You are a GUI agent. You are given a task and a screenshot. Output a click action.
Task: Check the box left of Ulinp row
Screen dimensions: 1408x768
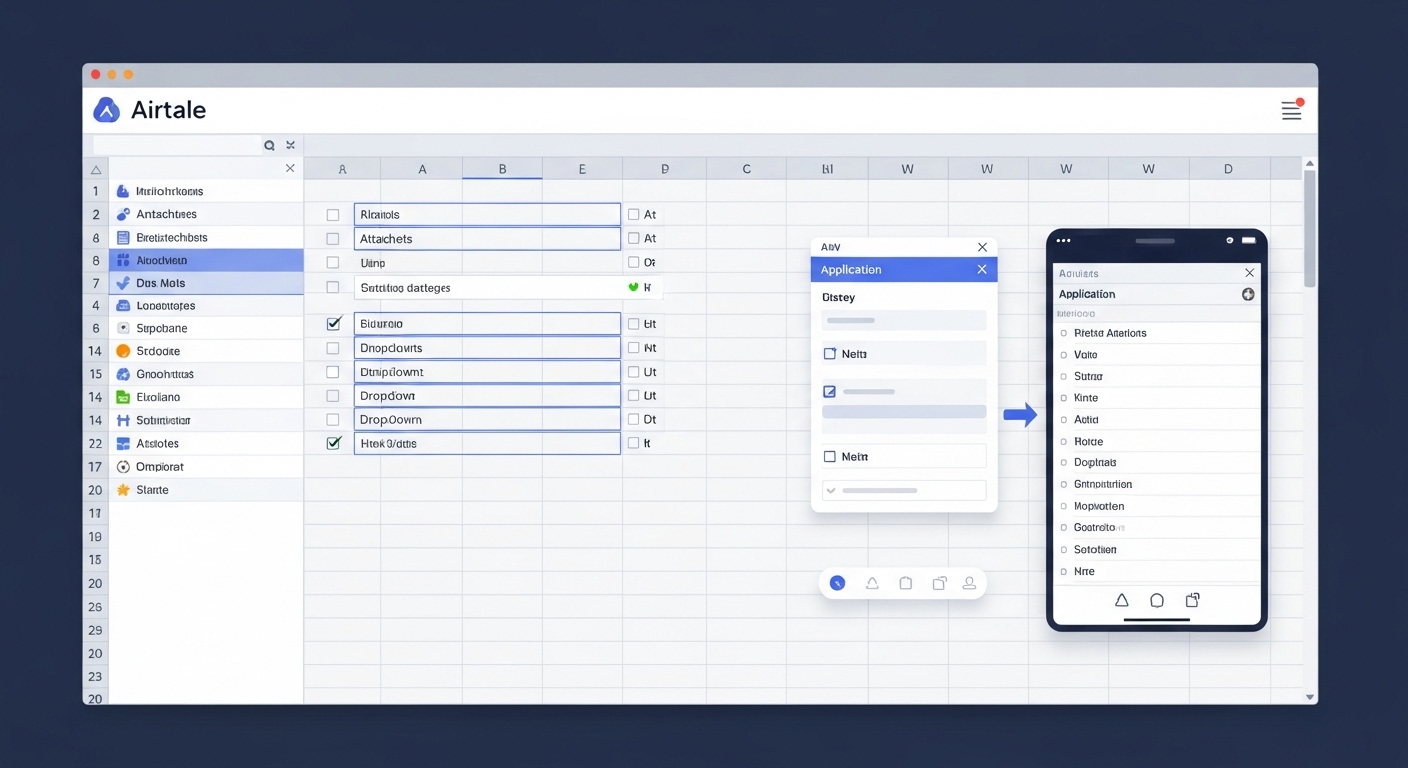coord(333,263)
